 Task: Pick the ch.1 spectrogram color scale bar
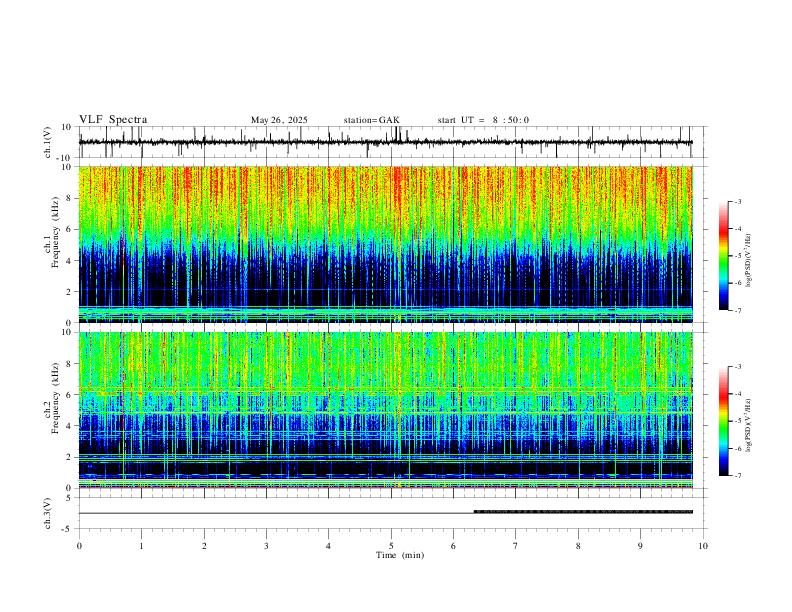click(x=723, y=255)
